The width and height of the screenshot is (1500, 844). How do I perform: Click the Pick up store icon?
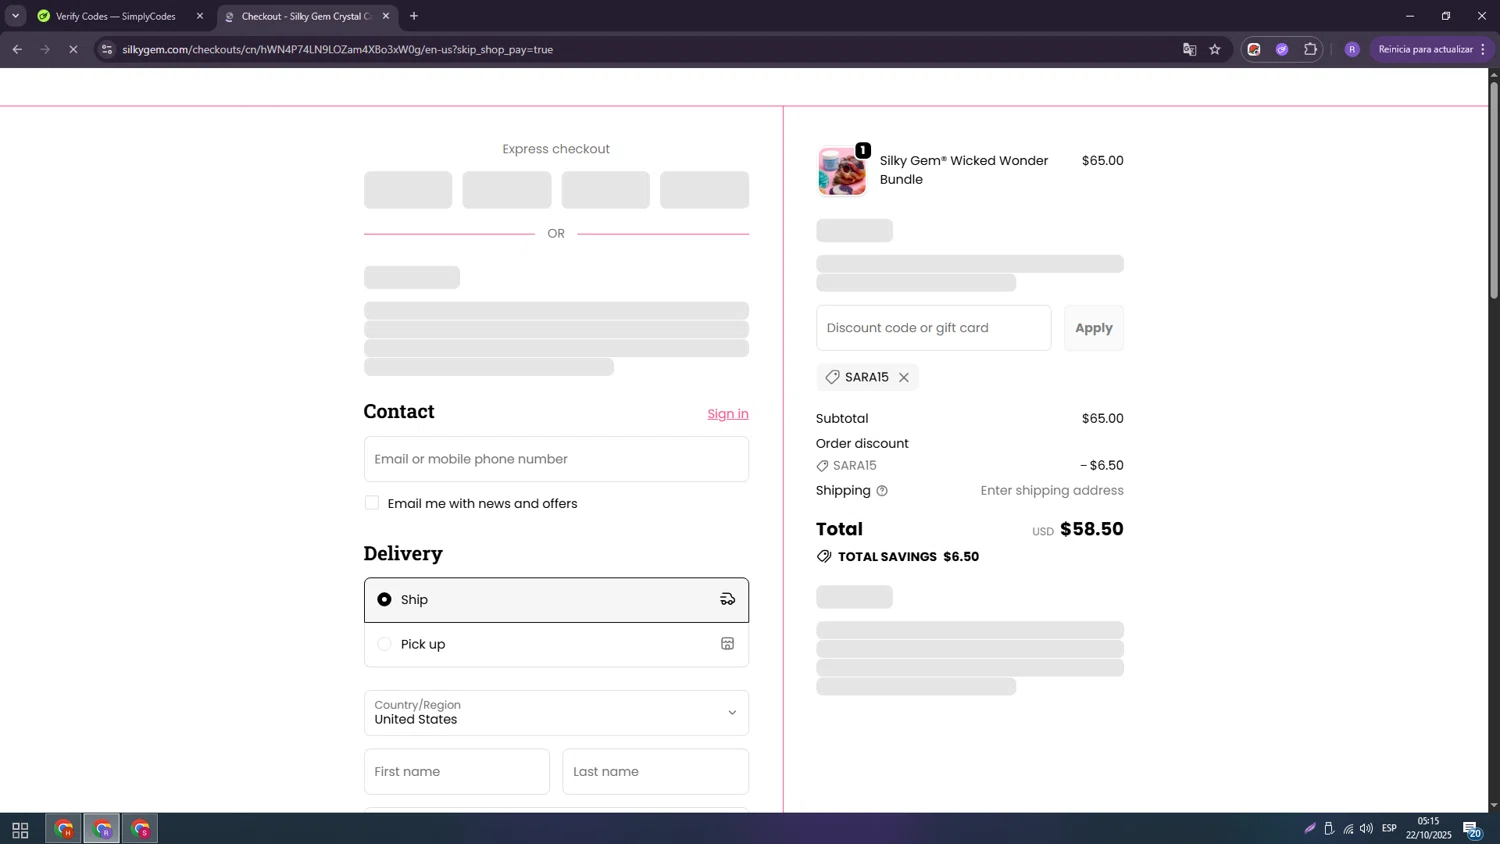pyautogui.click(x=727, y=644)
